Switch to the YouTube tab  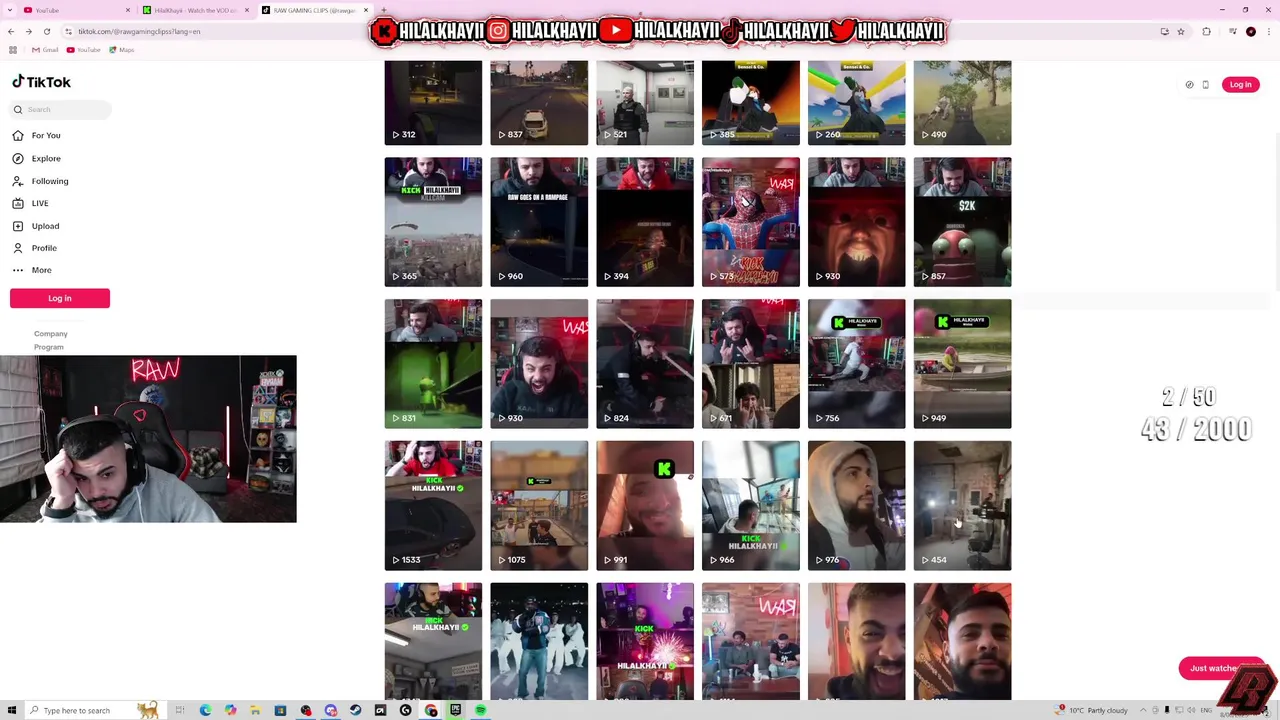[78, 10]
